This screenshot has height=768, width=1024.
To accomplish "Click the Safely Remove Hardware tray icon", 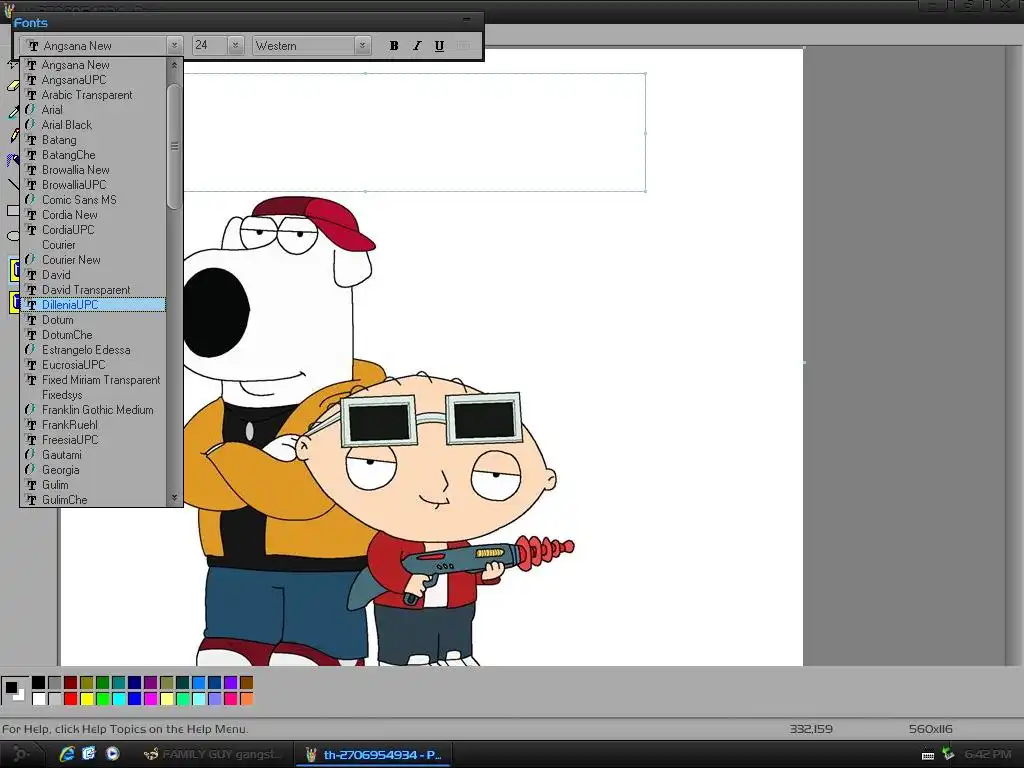I will 948,754.
